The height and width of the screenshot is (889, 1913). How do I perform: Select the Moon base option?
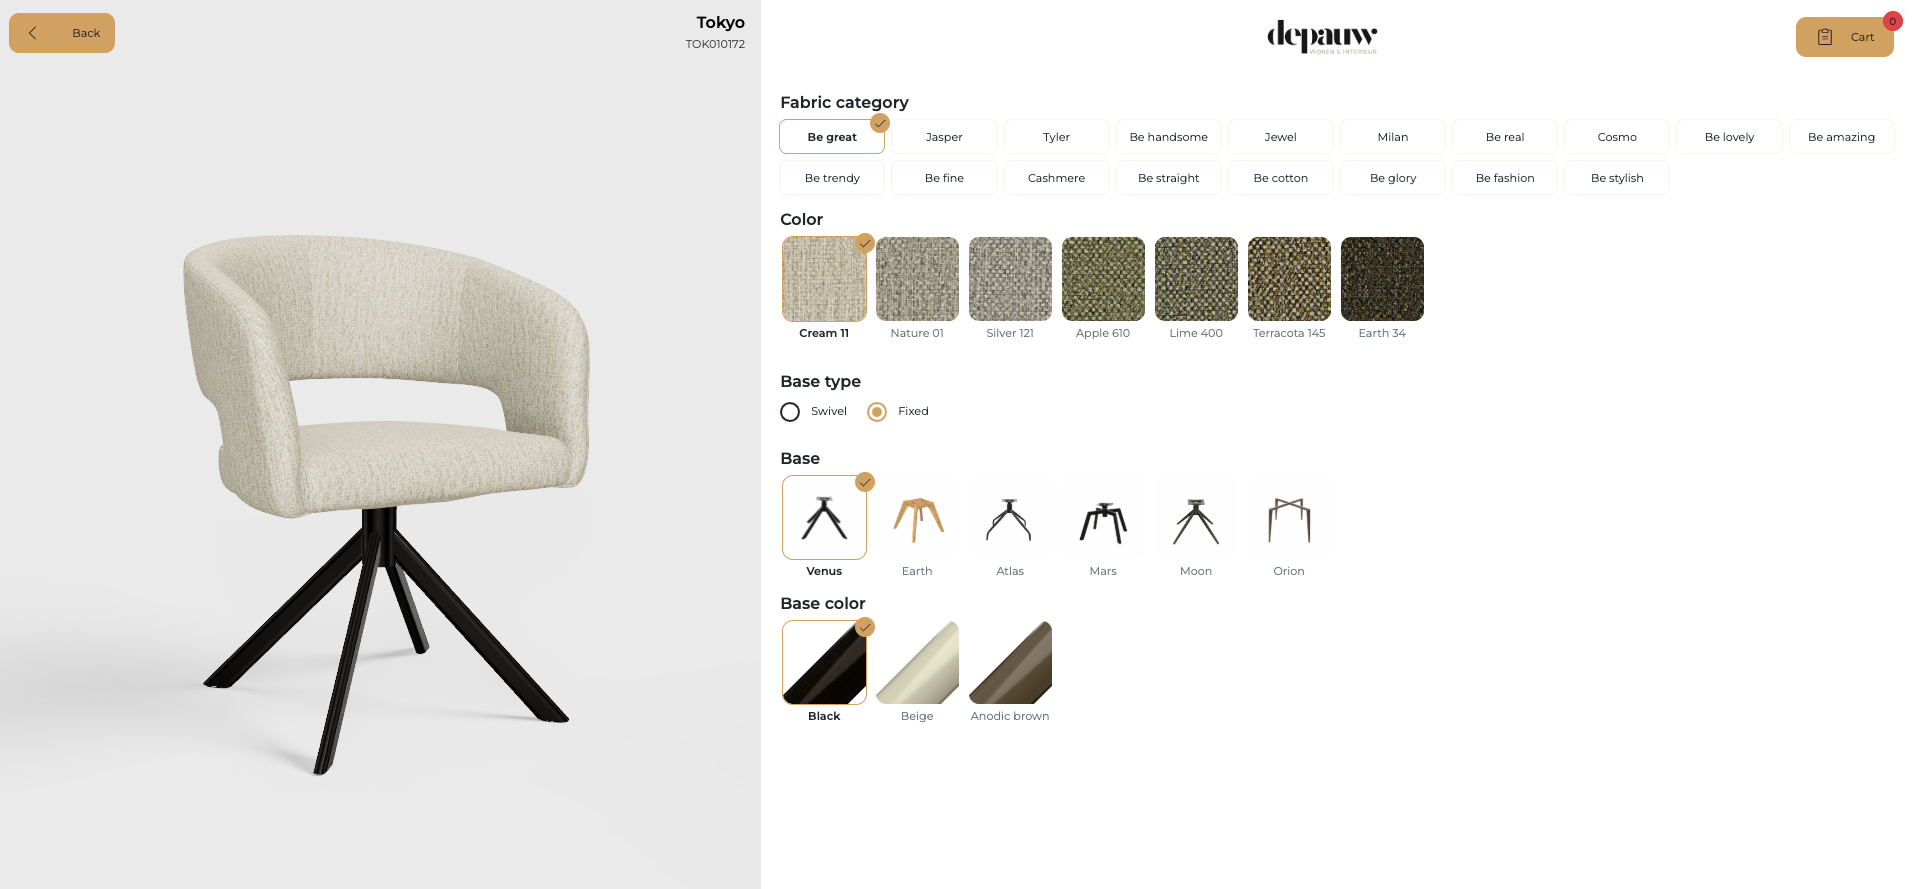(1196, 518)
